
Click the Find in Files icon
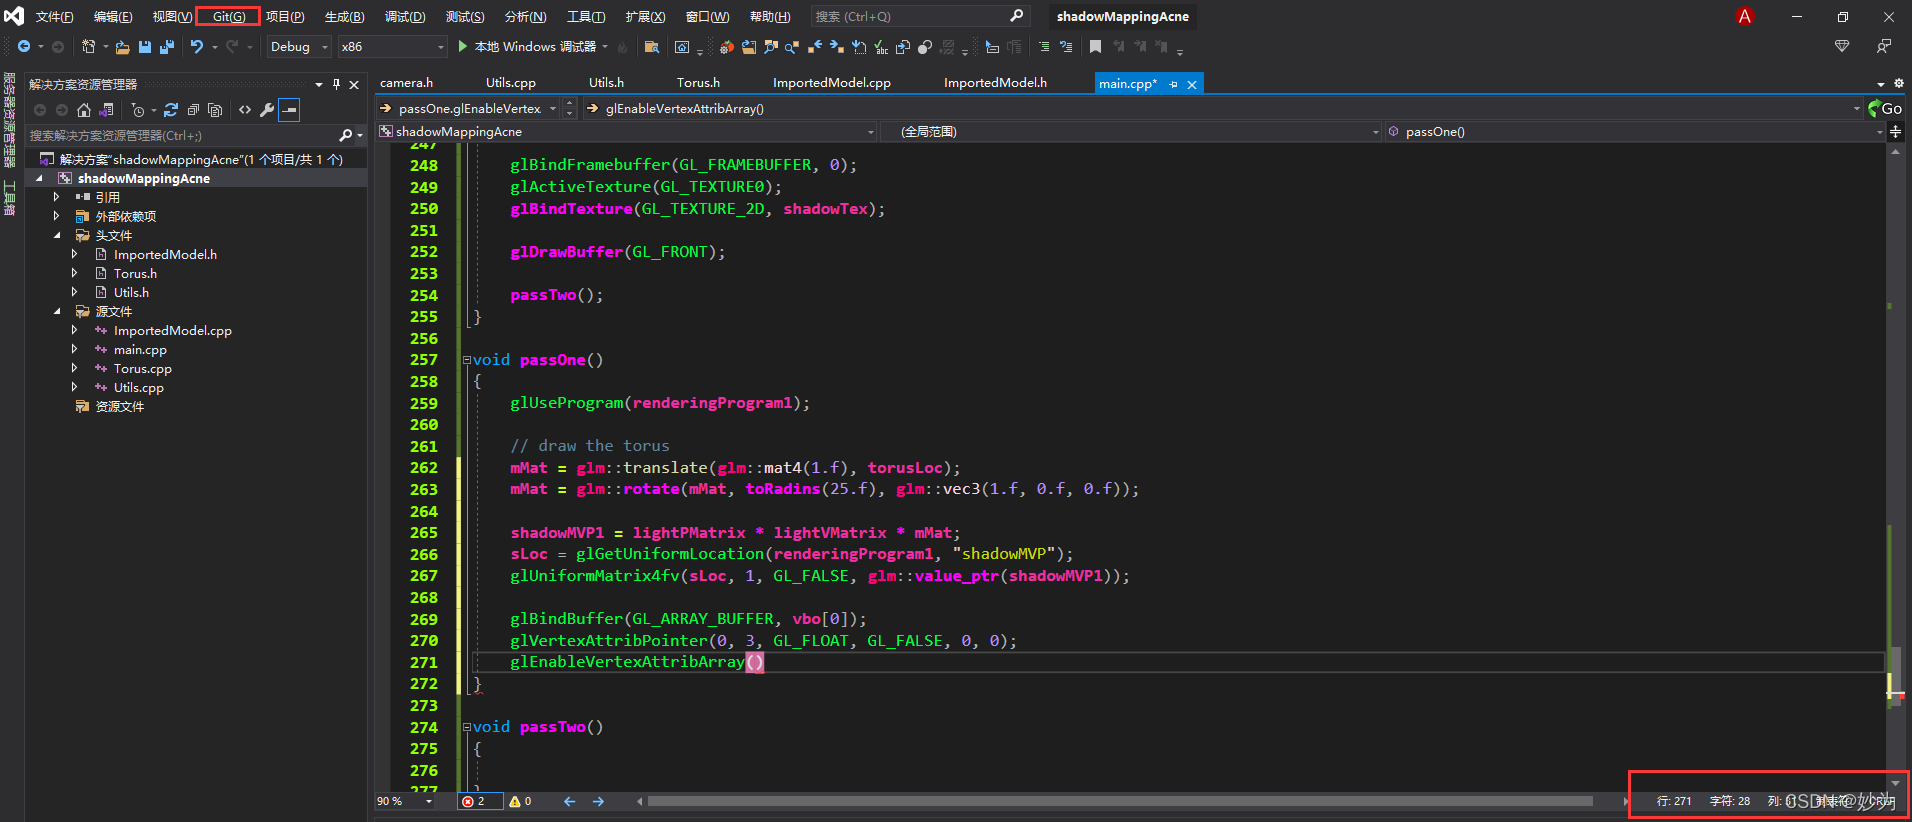(651, 47)
